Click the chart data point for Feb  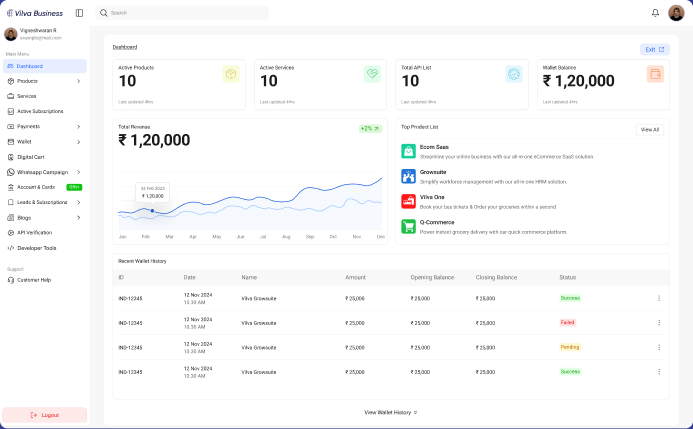pos(152,211)
